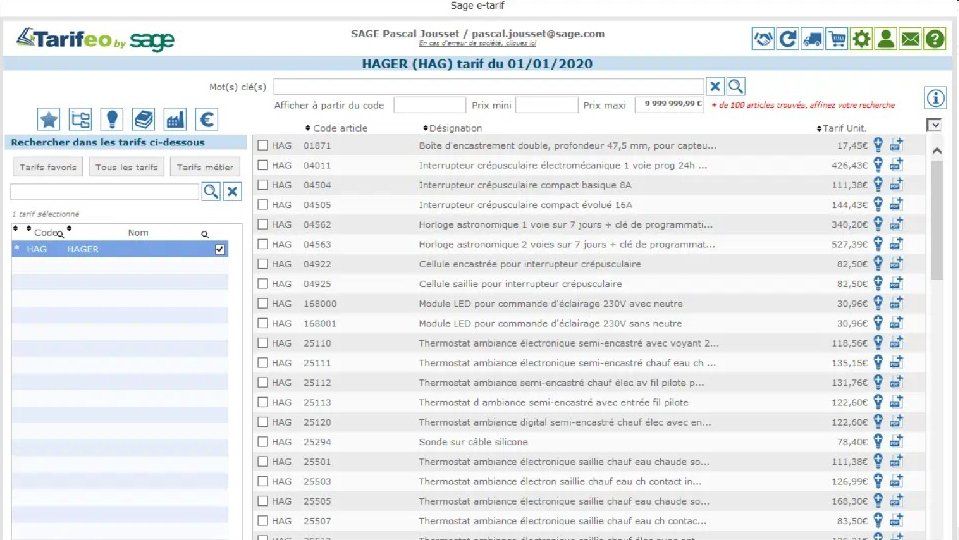Tick checkbox for article 168000

click(x=262, y=303)
